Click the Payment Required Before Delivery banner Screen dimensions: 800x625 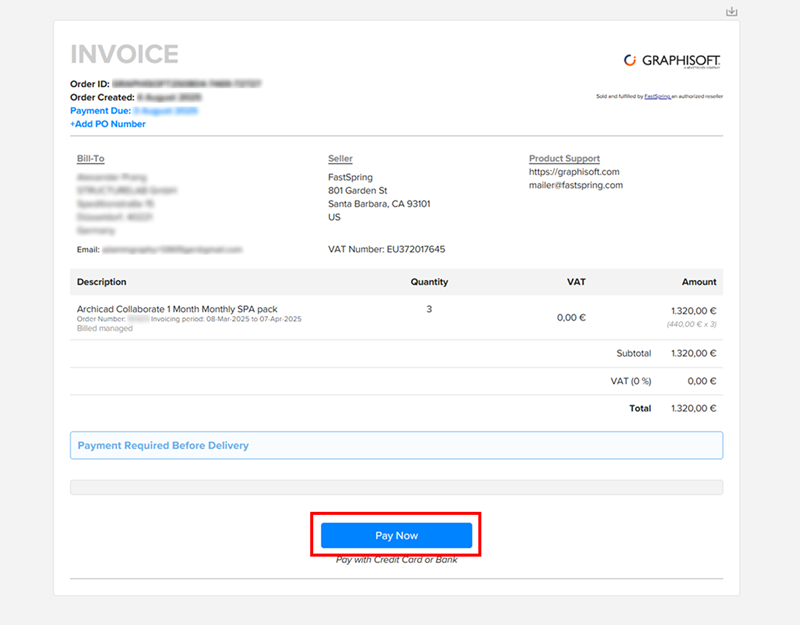pyautogui.click(x=396, y=445)
